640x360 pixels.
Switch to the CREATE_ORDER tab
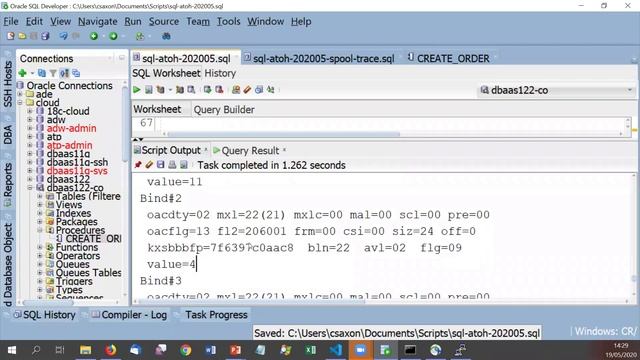[x=453, y=58]
